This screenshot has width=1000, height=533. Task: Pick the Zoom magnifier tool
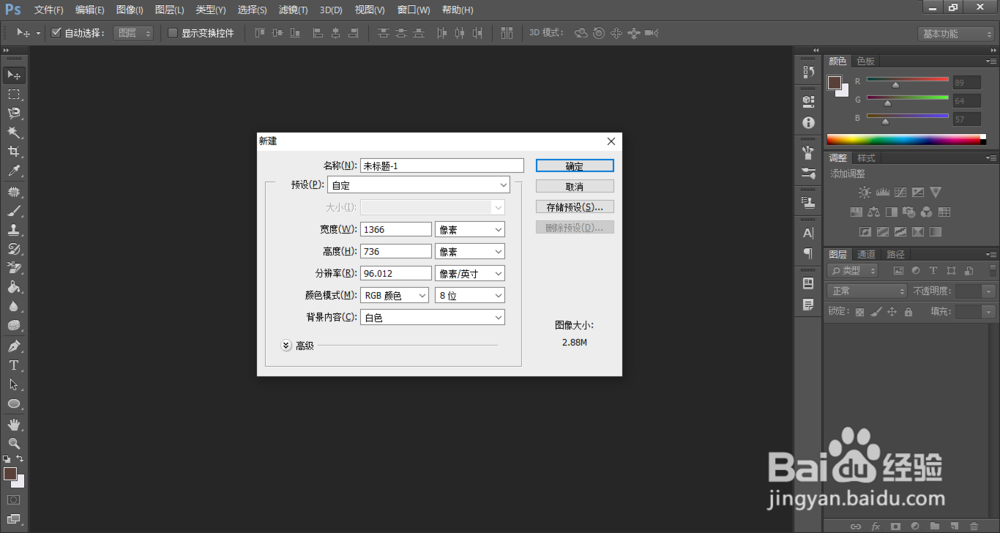click(13, 443)
